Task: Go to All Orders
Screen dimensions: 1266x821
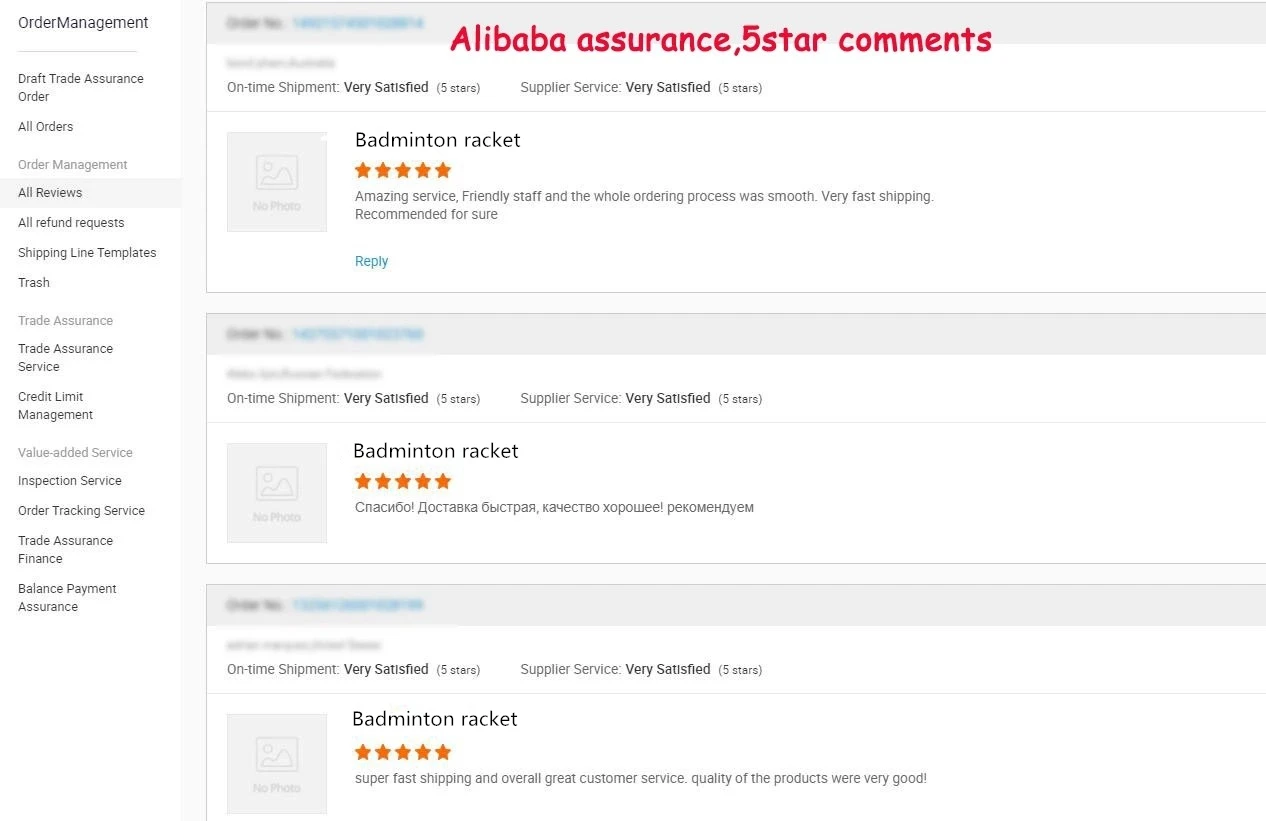Action: (45, 127)
